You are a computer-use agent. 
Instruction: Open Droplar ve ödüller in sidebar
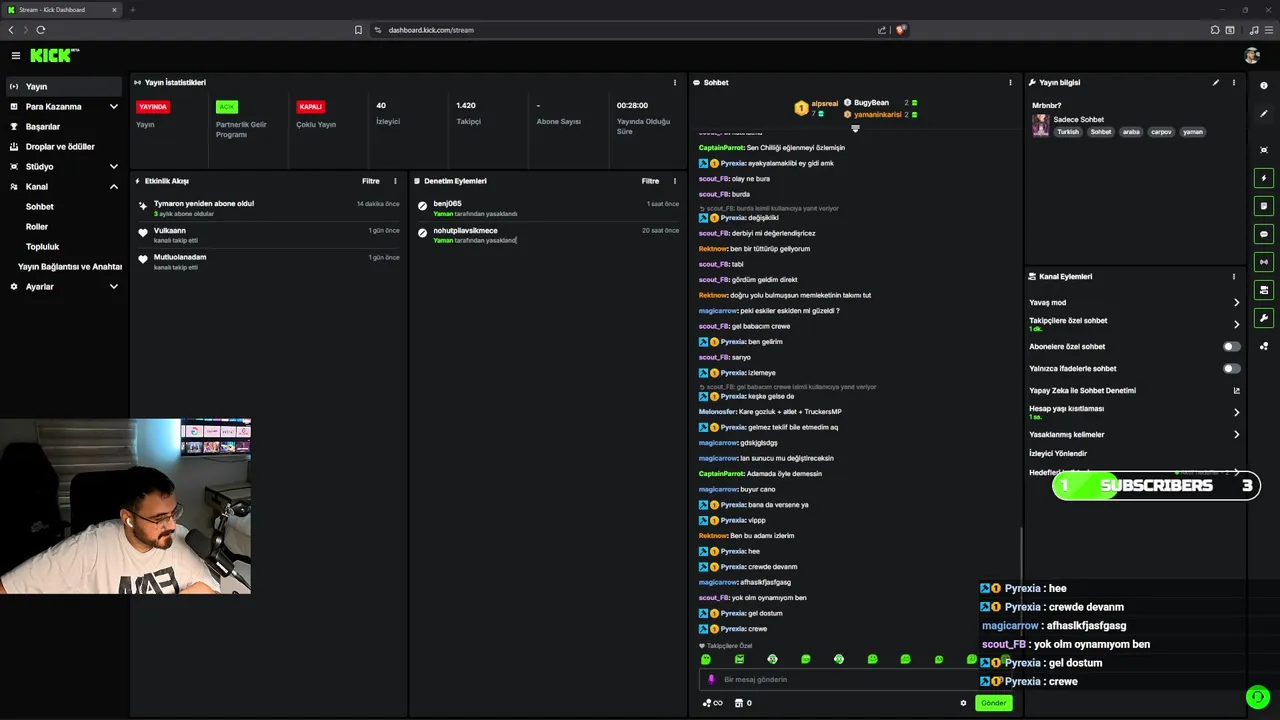tap(64, 146)
